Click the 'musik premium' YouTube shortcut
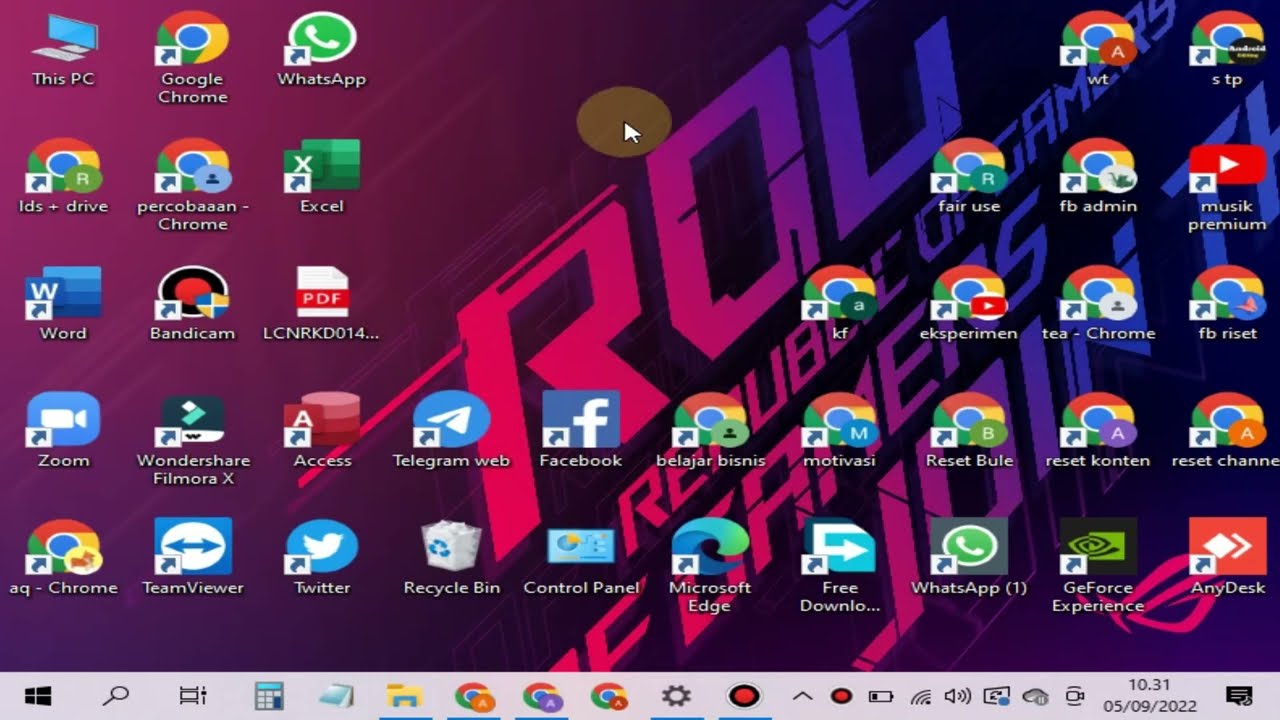1280x720 pixels. (x=1227, y=186)
